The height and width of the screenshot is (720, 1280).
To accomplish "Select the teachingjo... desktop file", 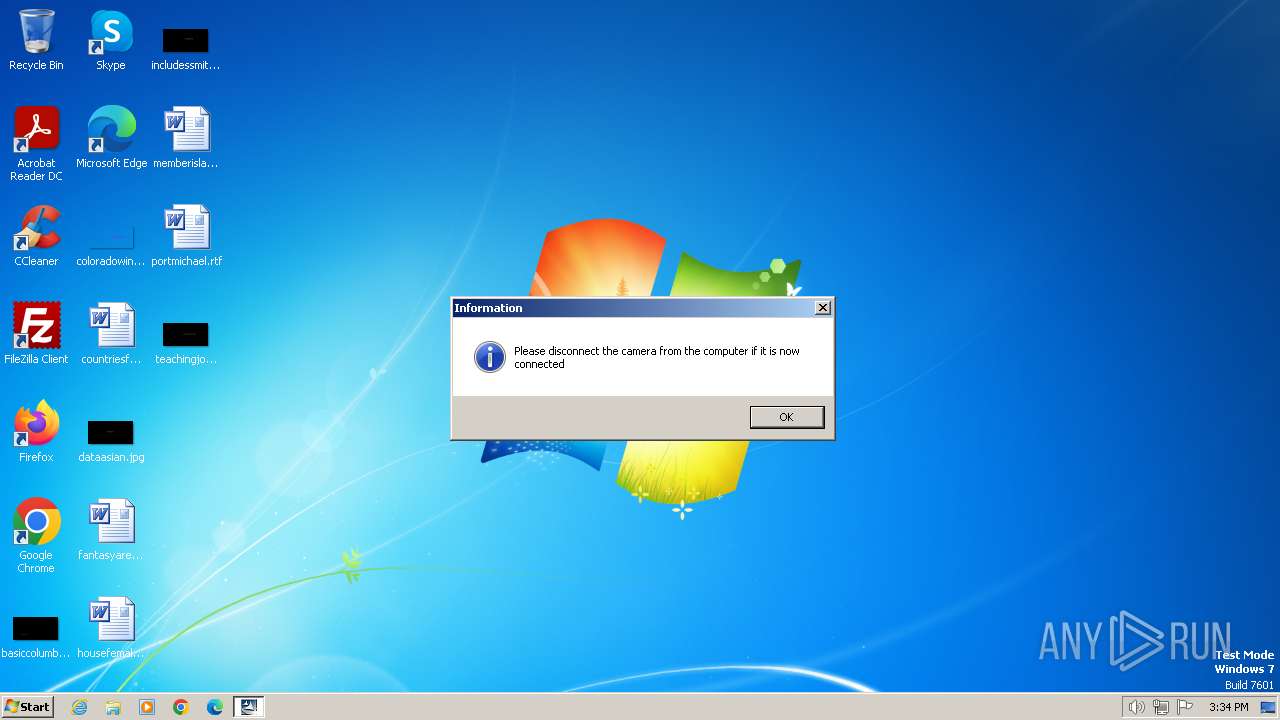I will pyautogui.click(x=185, y=342).
